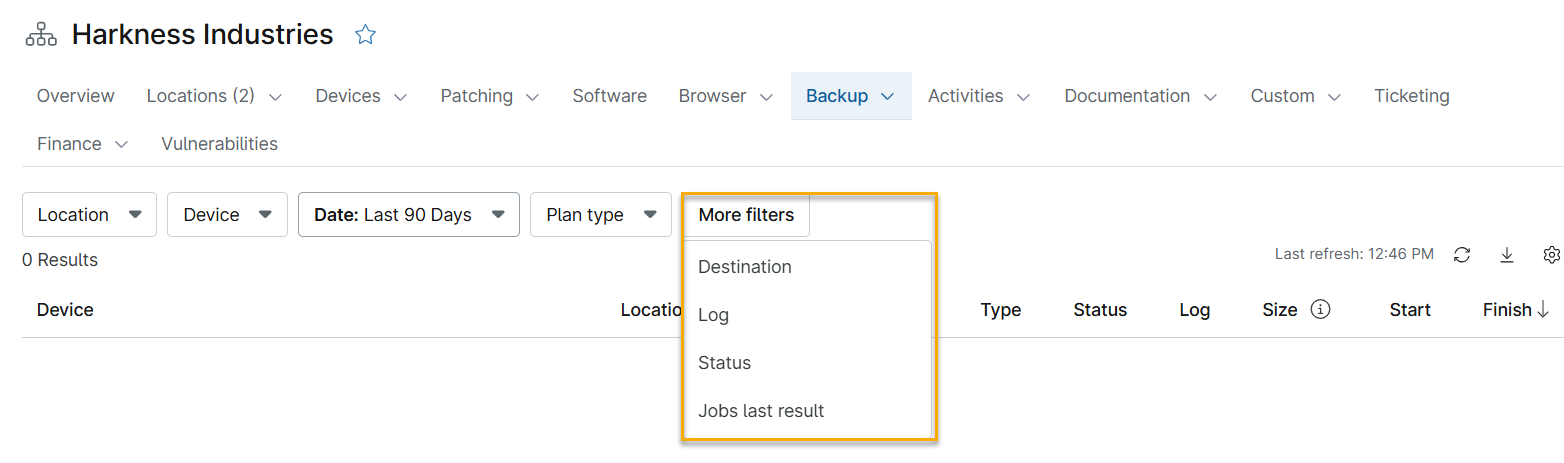The image size is (1564, 463).
Task: Sort by the Device column header
Action: 65,310
